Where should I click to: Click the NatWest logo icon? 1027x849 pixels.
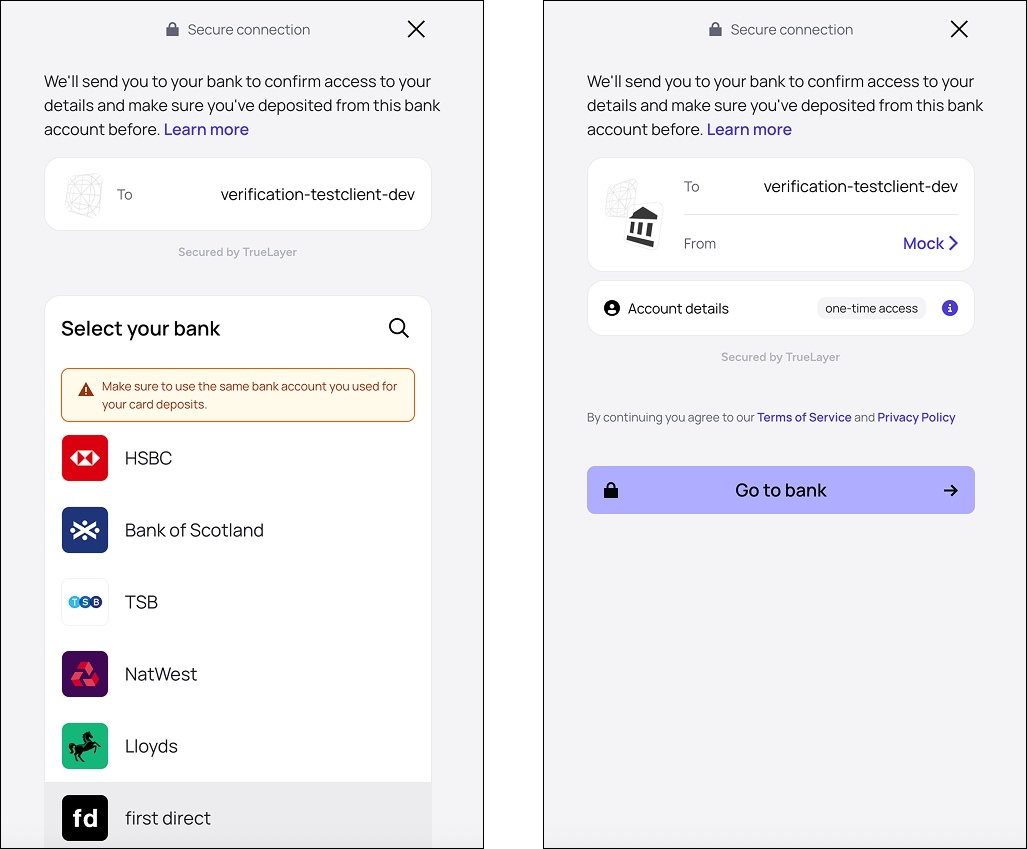[x=85, y=674]
